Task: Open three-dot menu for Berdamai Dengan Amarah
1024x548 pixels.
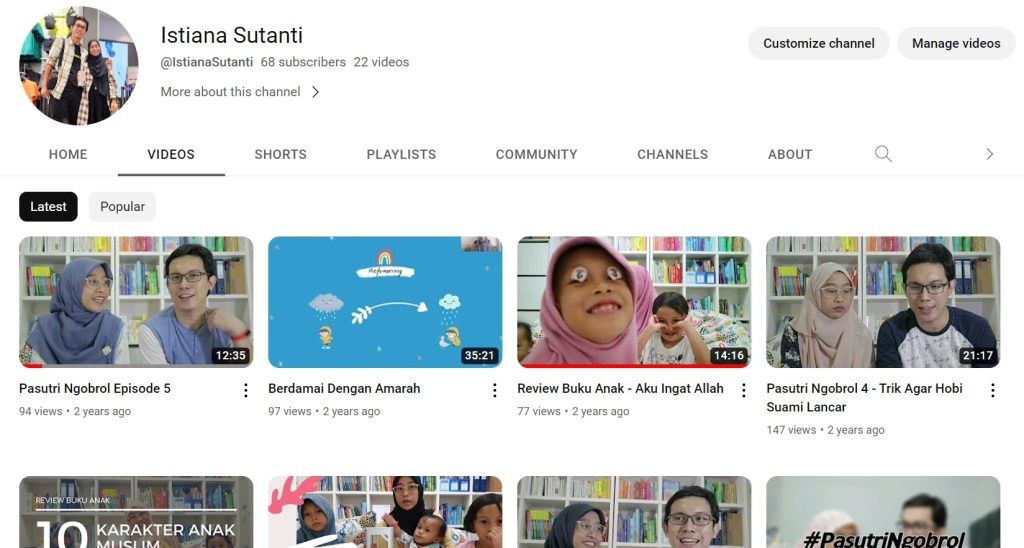Action: click(494, 390)
